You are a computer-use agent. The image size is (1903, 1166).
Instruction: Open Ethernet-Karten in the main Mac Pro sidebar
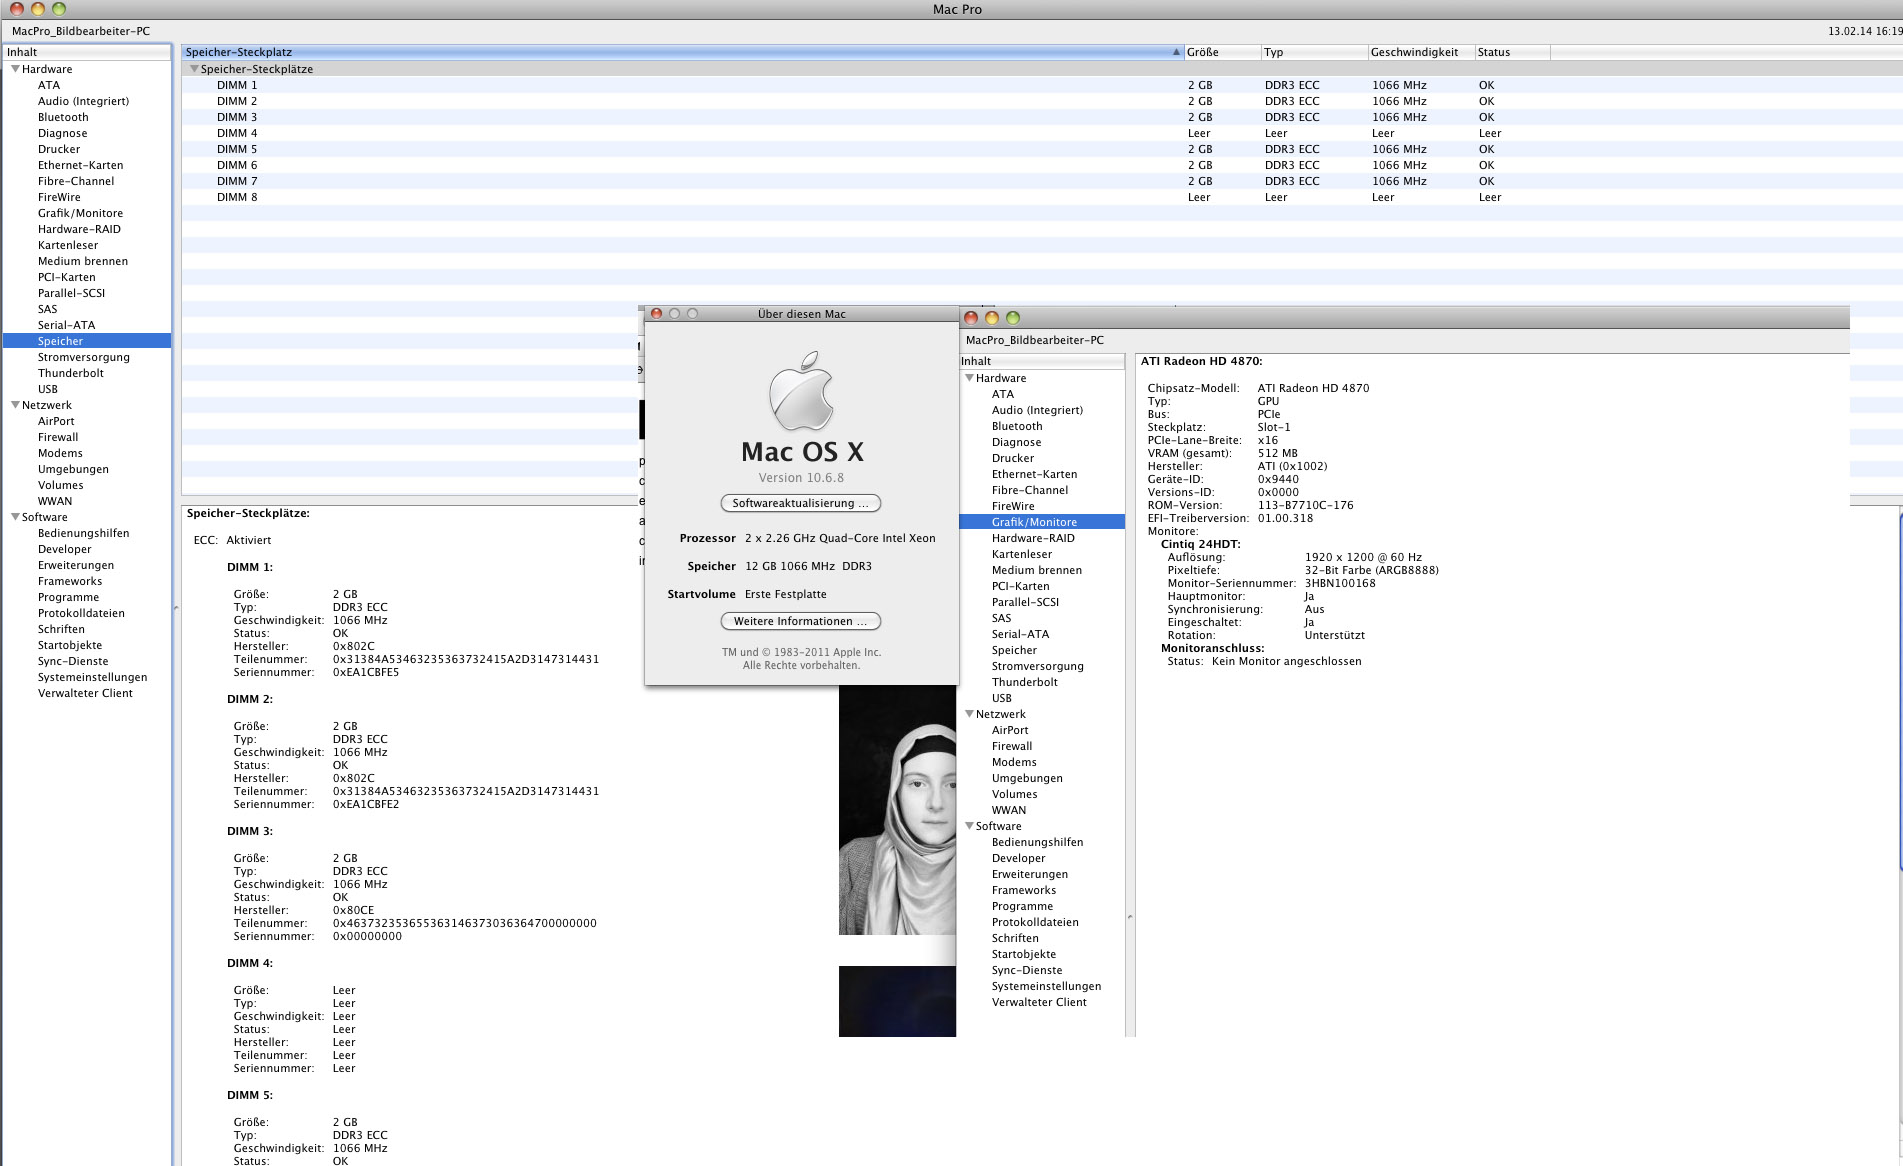[80, 165]
